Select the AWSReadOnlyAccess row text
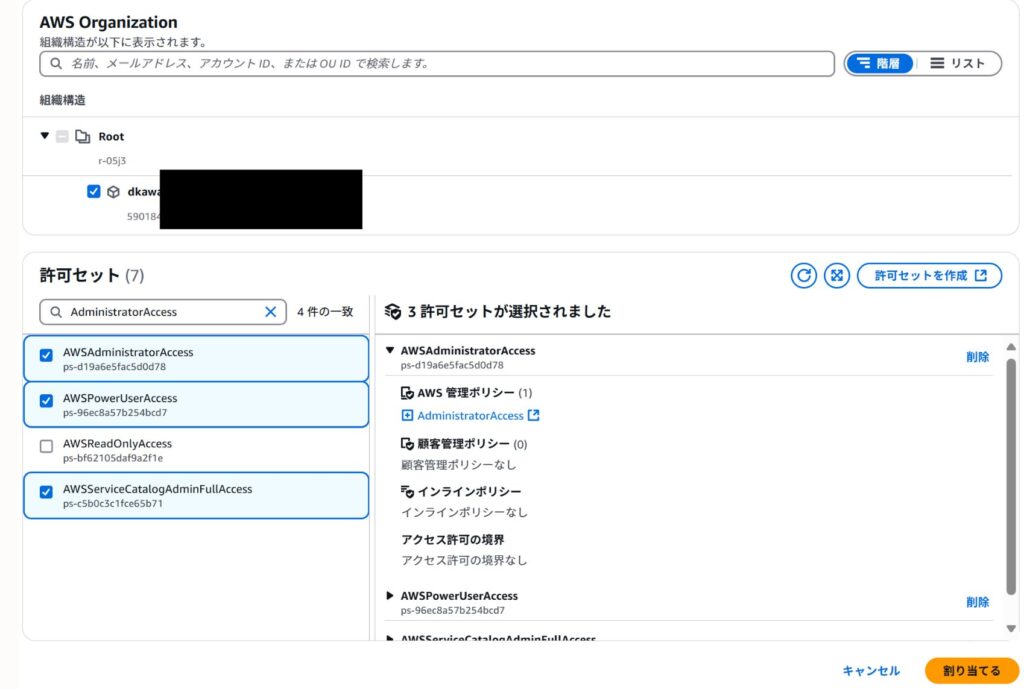The width and height of the screenshot is (1024, 689). pos(117,443)
